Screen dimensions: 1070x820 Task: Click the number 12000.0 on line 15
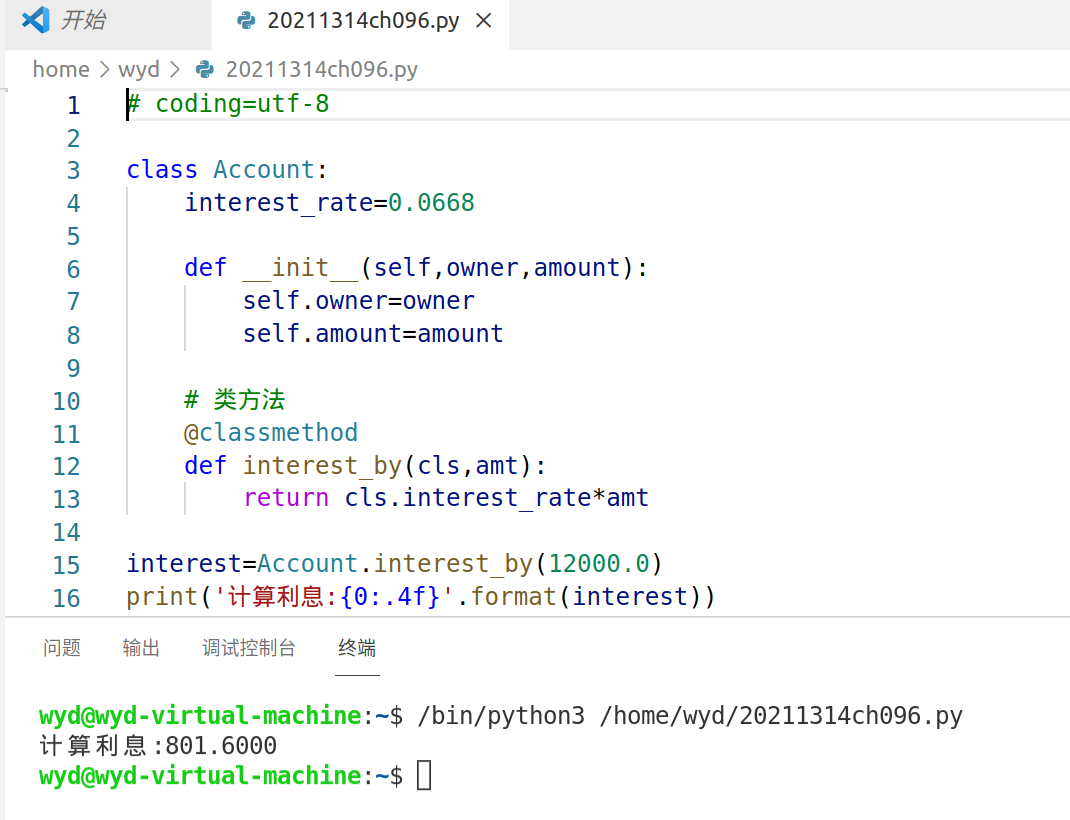click(599, 563)
